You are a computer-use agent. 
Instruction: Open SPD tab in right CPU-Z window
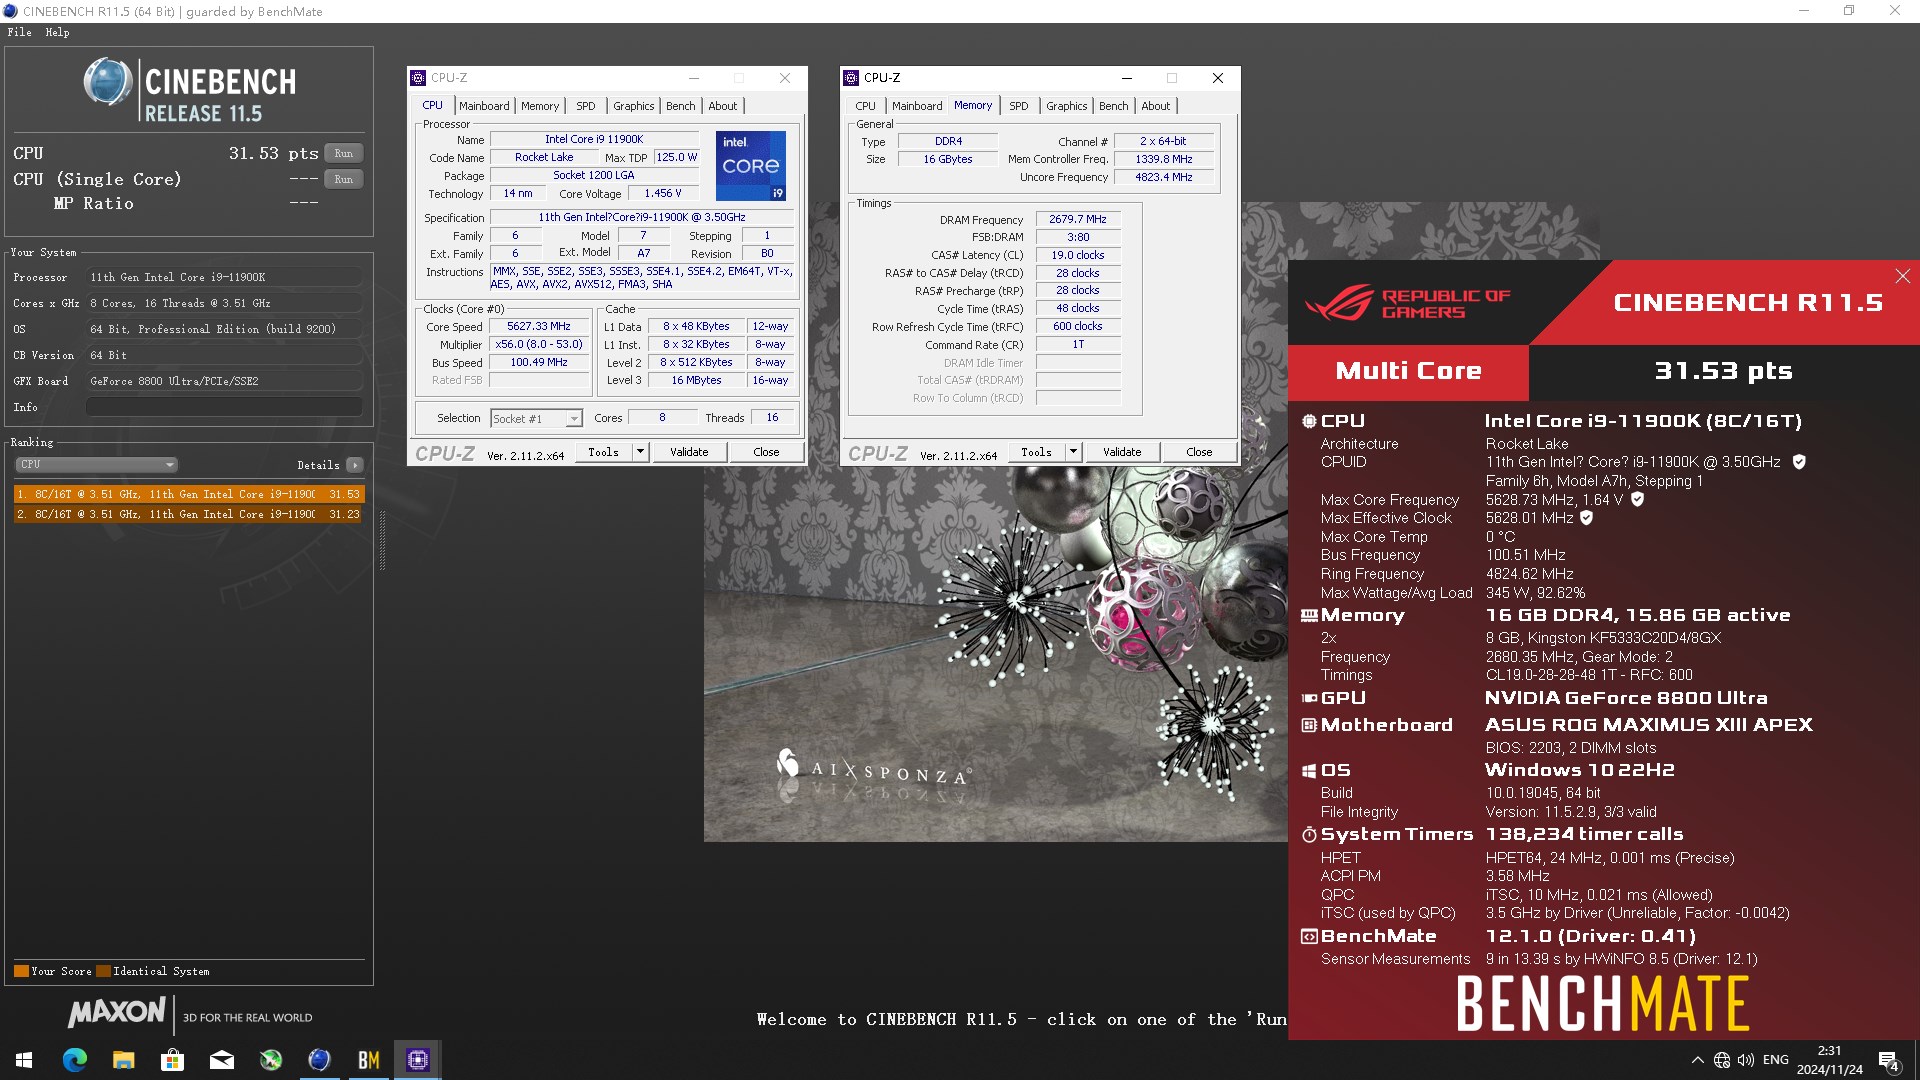1019,106
